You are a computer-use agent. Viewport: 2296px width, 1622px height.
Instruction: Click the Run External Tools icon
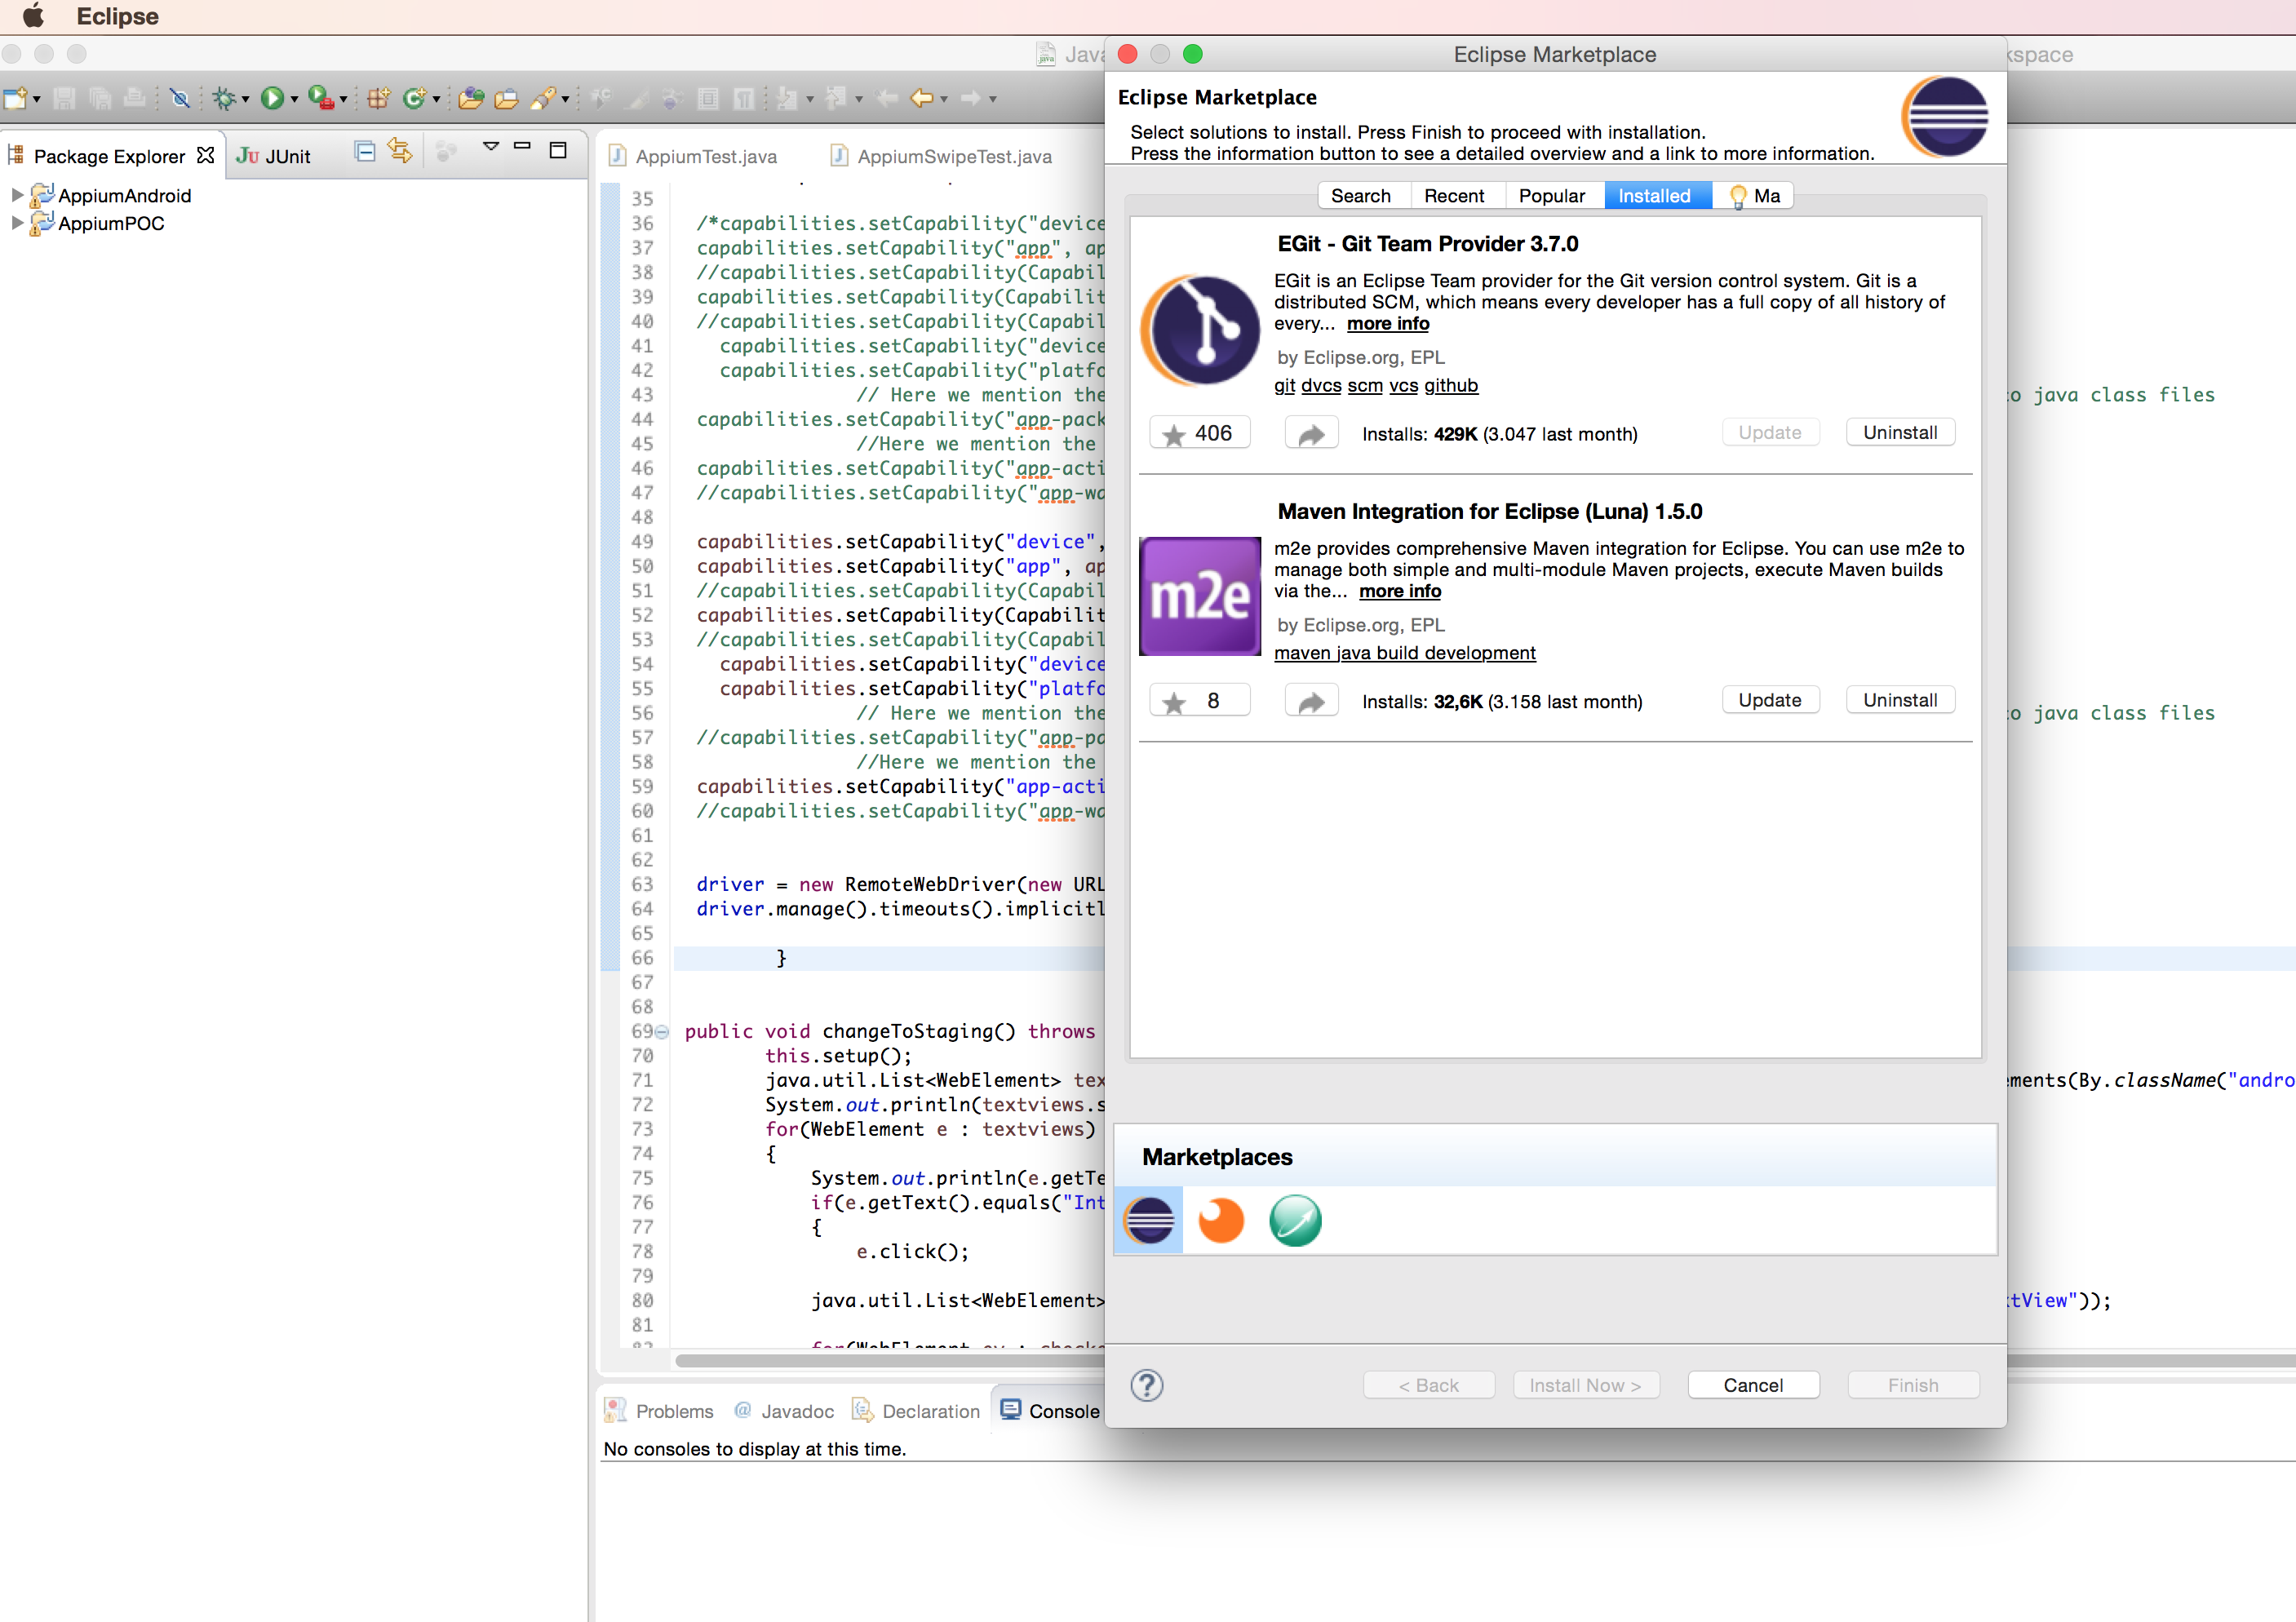(320, 98)
